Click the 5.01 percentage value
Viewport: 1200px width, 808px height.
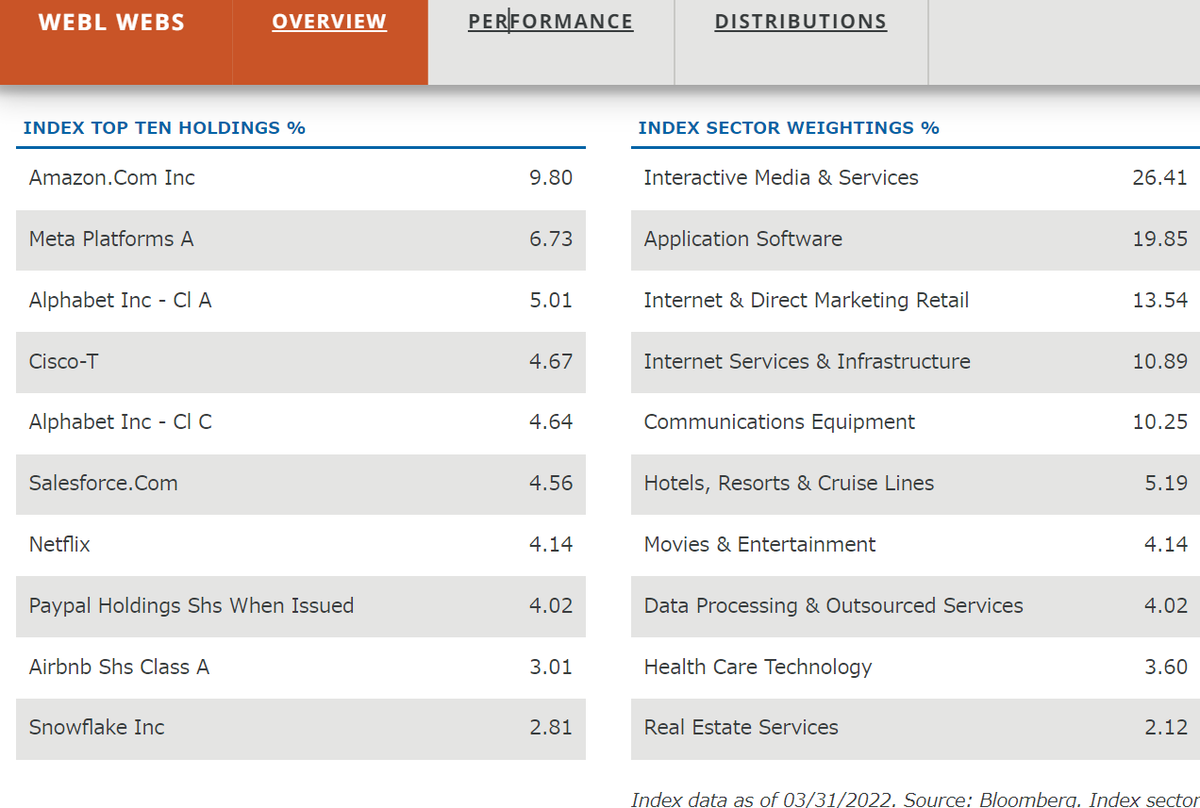(x=550, y=300)
